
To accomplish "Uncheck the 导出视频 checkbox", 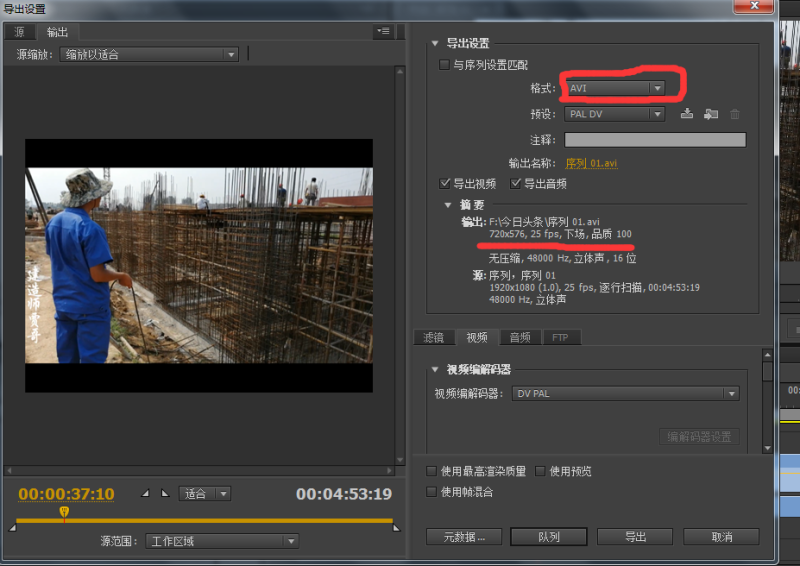I will click(445, 184).
